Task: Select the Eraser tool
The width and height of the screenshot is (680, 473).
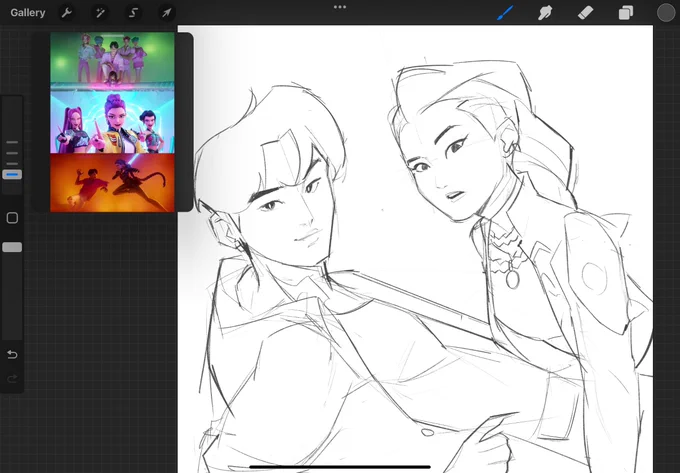Action: [x=585, y=13]
